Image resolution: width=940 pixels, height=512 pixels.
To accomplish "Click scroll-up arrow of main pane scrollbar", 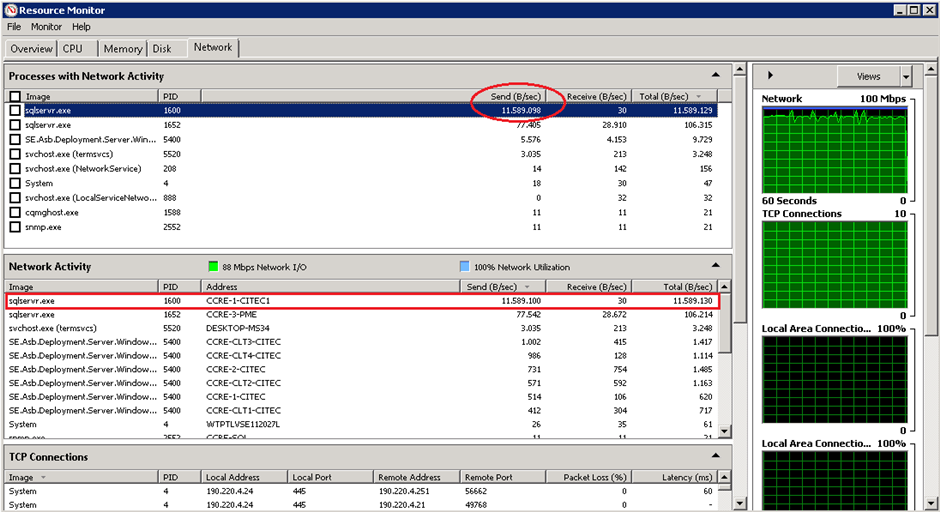I will (x=740, y=69).
